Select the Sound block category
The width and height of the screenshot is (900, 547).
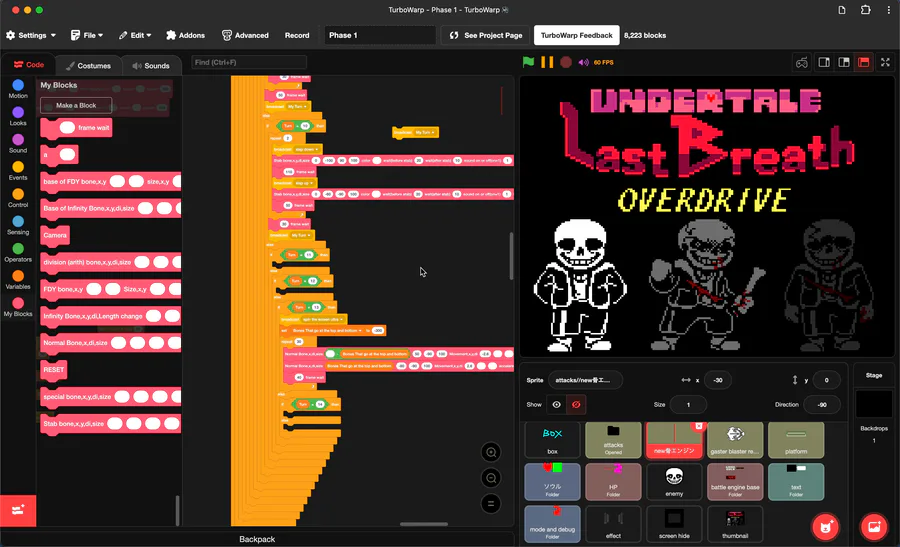click(x=18, y=143)
